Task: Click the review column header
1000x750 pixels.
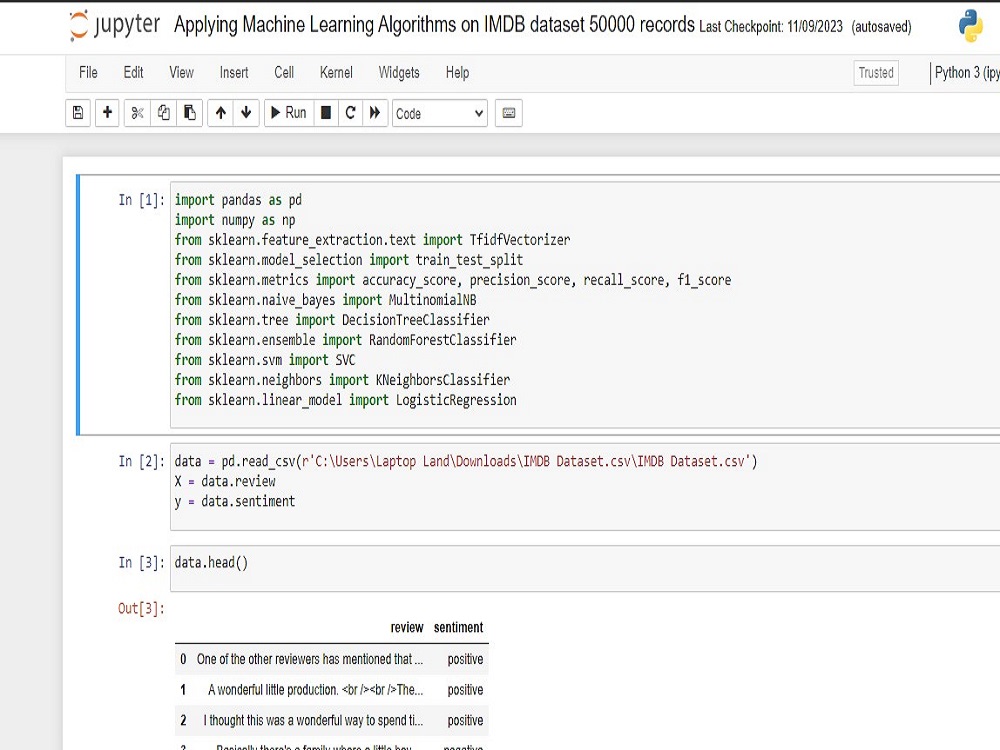Action: [x=407, y=628]
